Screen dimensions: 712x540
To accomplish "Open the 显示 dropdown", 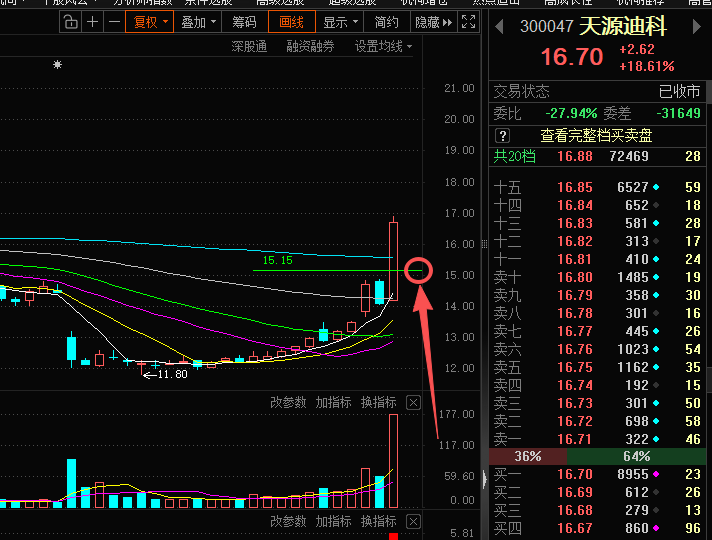I will tap(340, 22).
